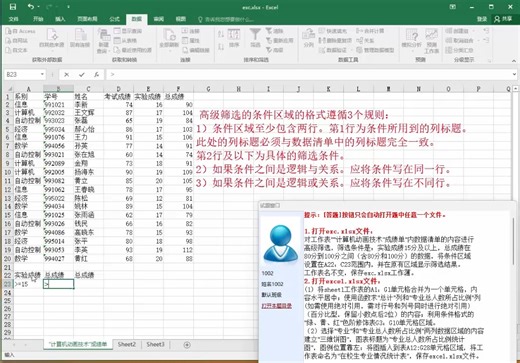Click the Save icon in the title bar
520x363 pixels.
(x=13, y=7)
